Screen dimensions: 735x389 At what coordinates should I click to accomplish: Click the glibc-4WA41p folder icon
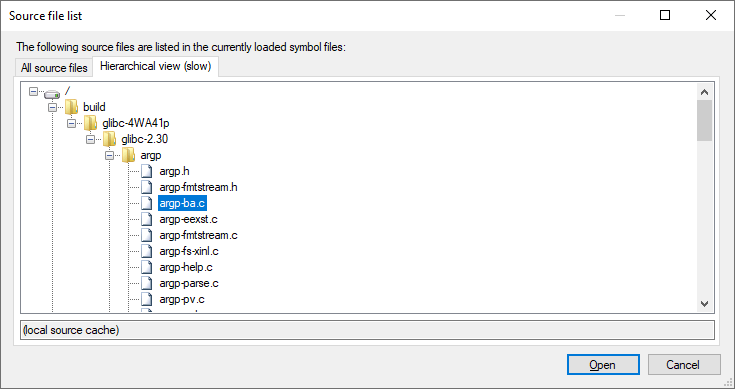(90, 123)
